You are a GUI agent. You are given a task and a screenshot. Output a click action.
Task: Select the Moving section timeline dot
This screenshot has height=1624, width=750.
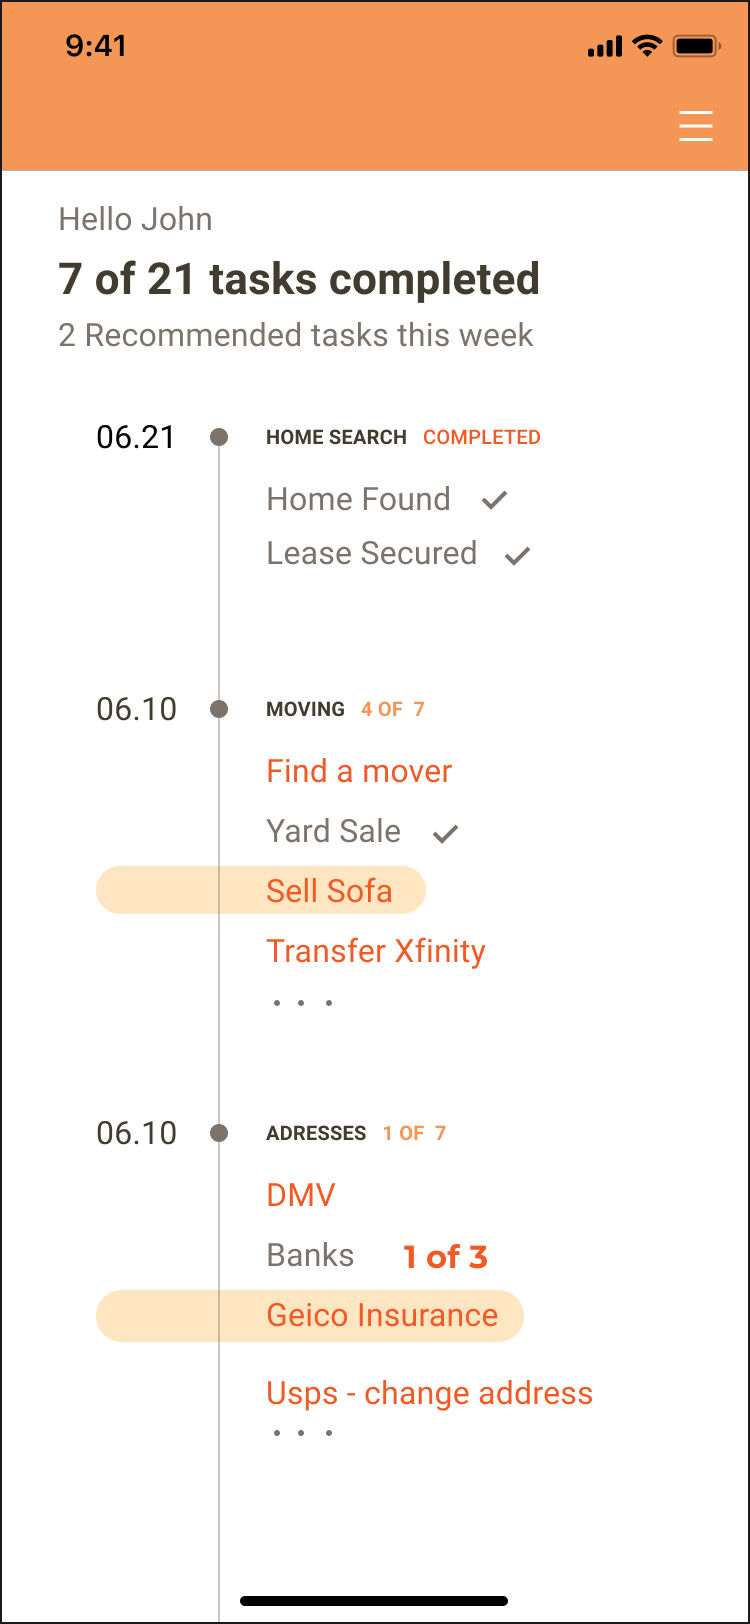pos(219,709)
